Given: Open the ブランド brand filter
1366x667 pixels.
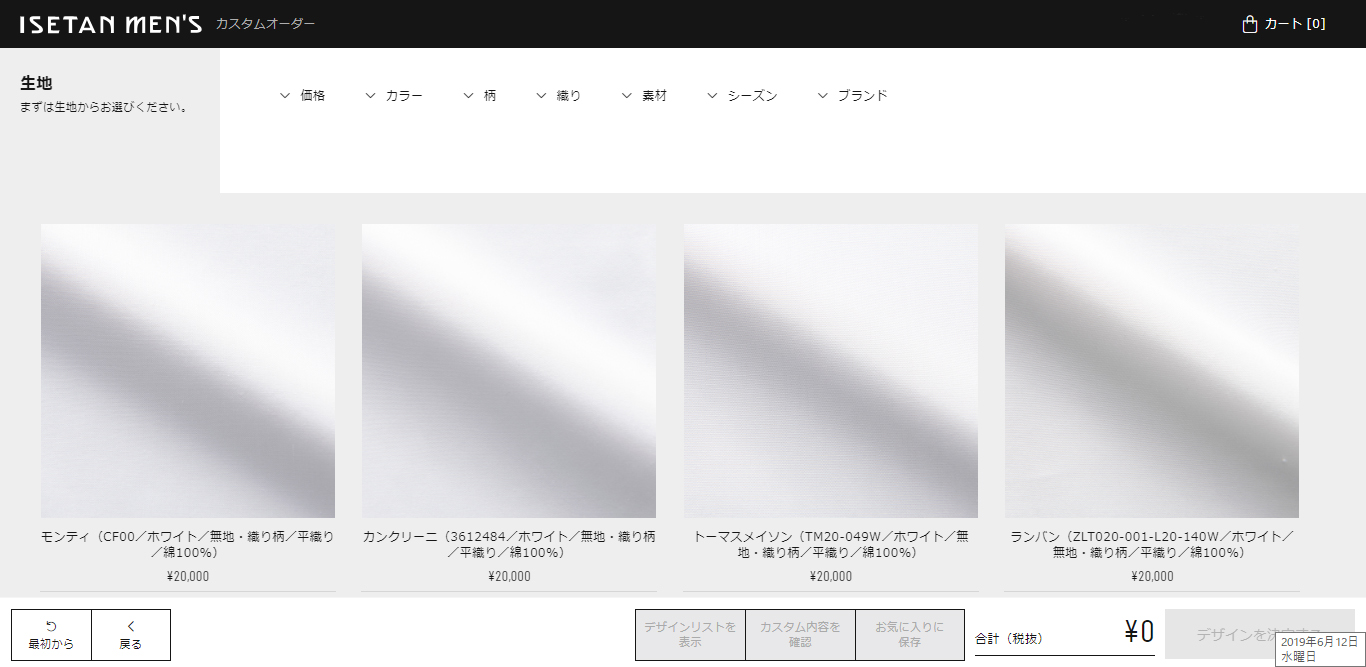Looking at the screenshot, I should pos(852,96).
